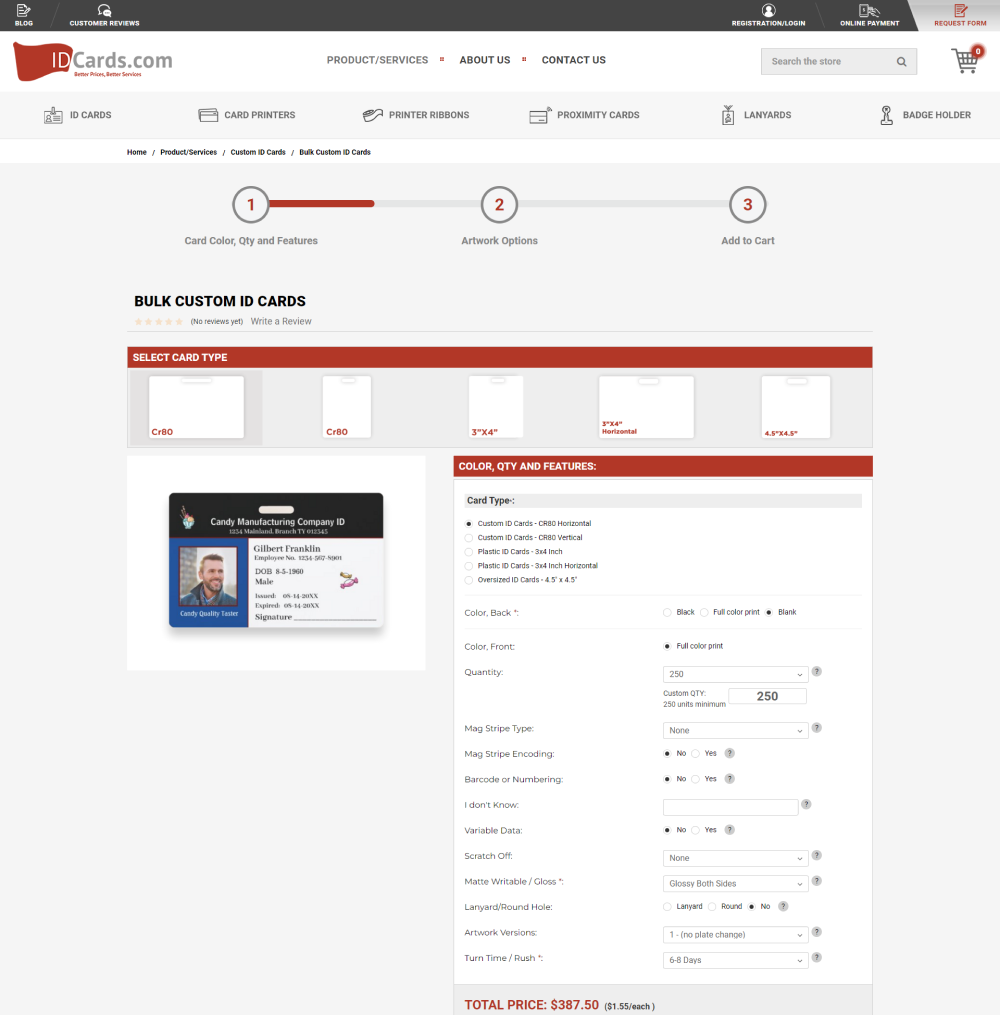Go to Custom ID Cards in the breadcrumb
1000x1015 pixels.
258,152
